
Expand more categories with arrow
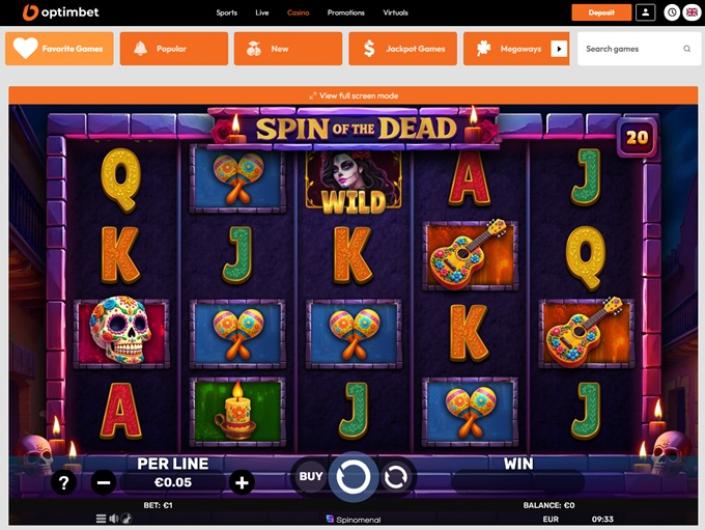(x=559, y=49)
